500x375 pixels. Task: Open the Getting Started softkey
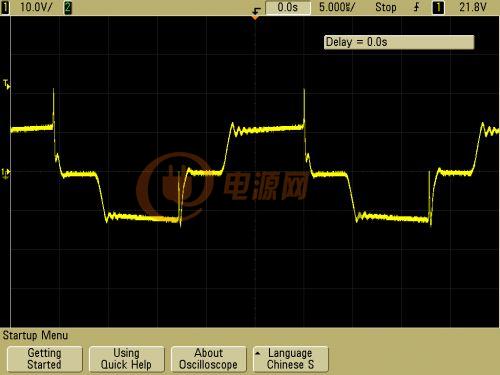[x=45, y=359]
